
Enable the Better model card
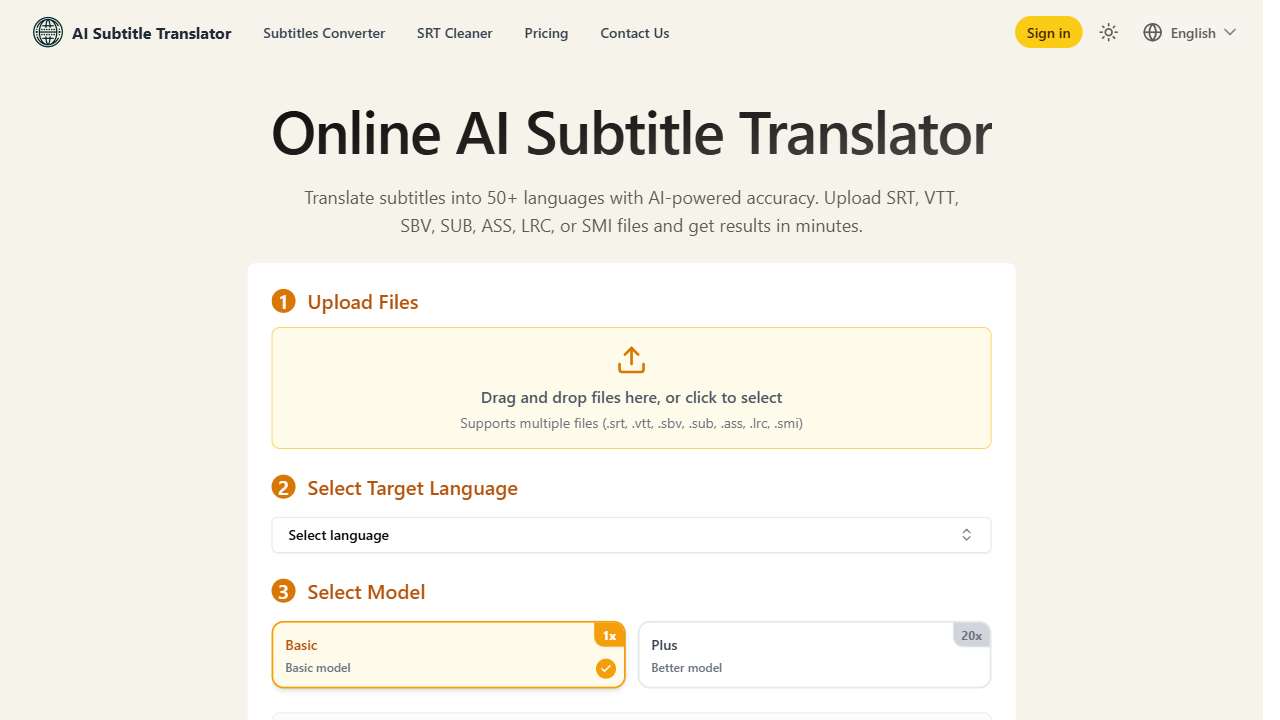point(814,654)
